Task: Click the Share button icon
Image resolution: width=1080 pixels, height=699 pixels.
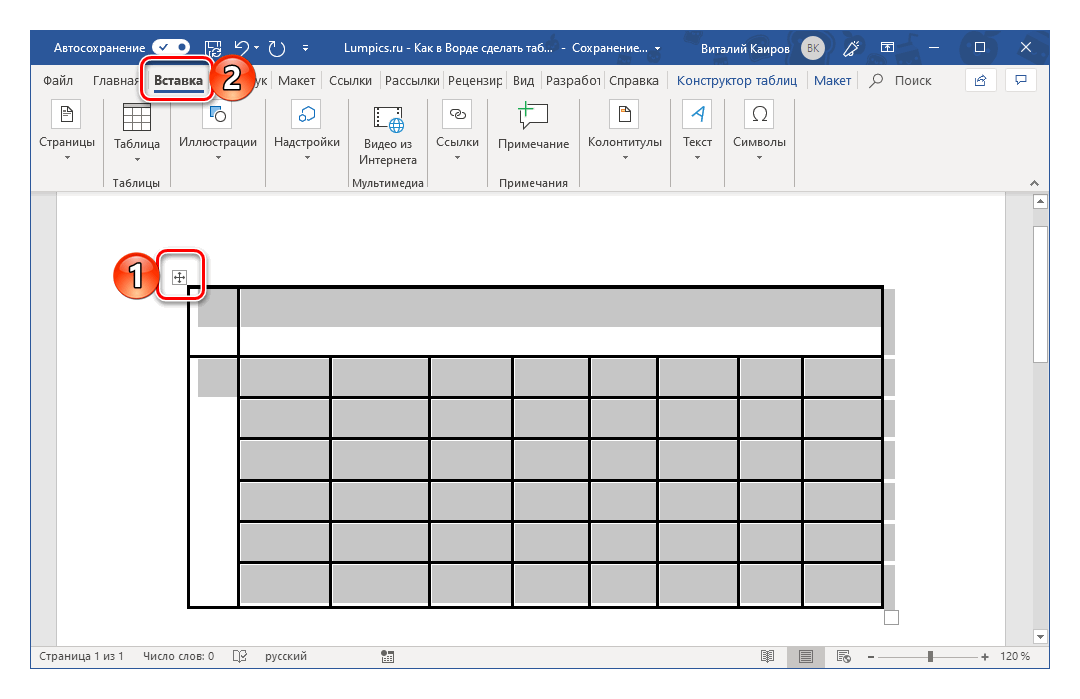Action: click(x=980, y=80)
